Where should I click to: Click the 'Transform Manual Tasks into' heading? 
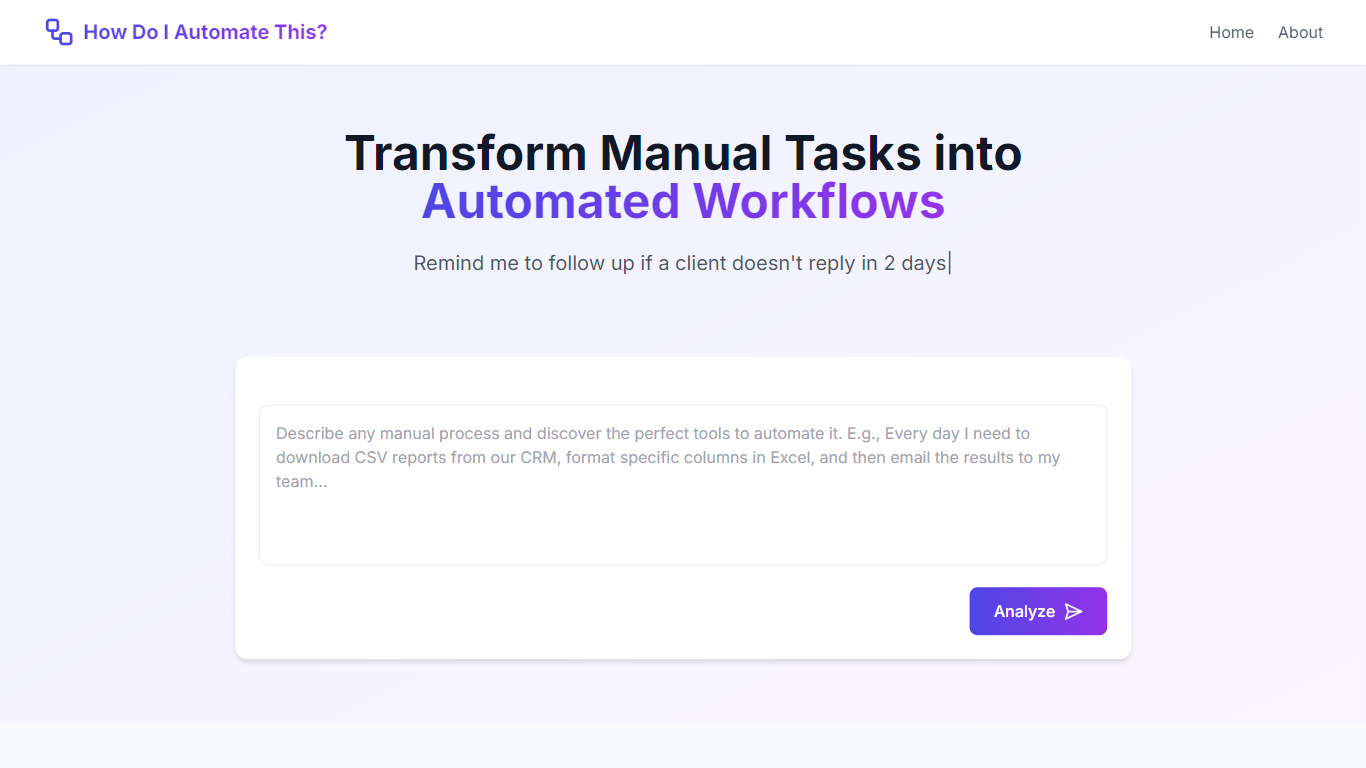683,153
